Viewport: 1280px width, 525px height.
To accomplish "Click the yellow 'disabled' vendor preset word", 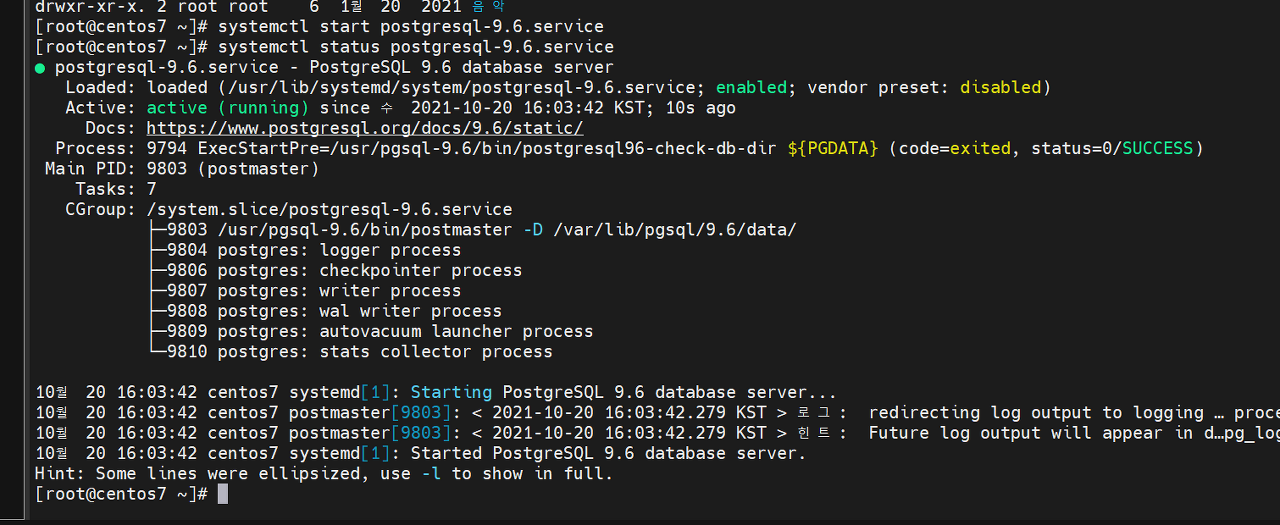I will [1001, 88].
